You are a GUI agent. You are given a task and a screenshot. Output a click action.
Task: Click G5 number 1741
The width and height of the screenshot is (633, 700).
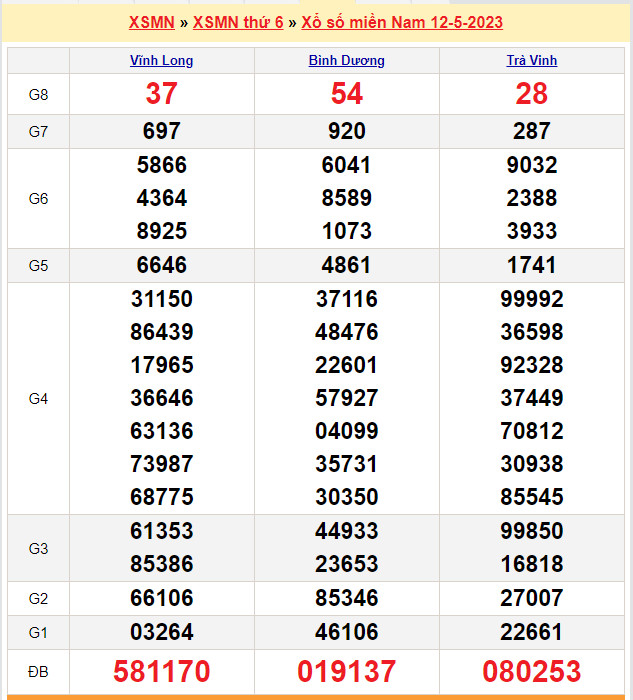[532, 265]
